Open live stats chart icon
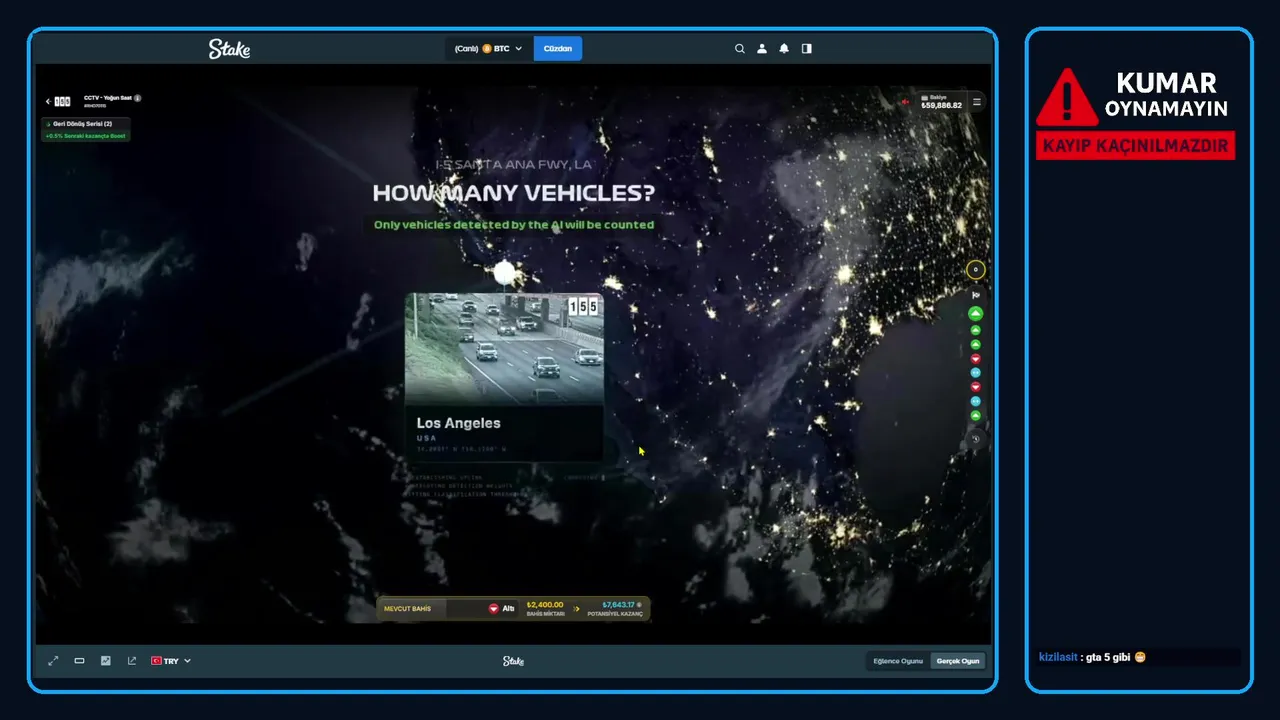Screen dimensions: 1280x720 point(106,661)
